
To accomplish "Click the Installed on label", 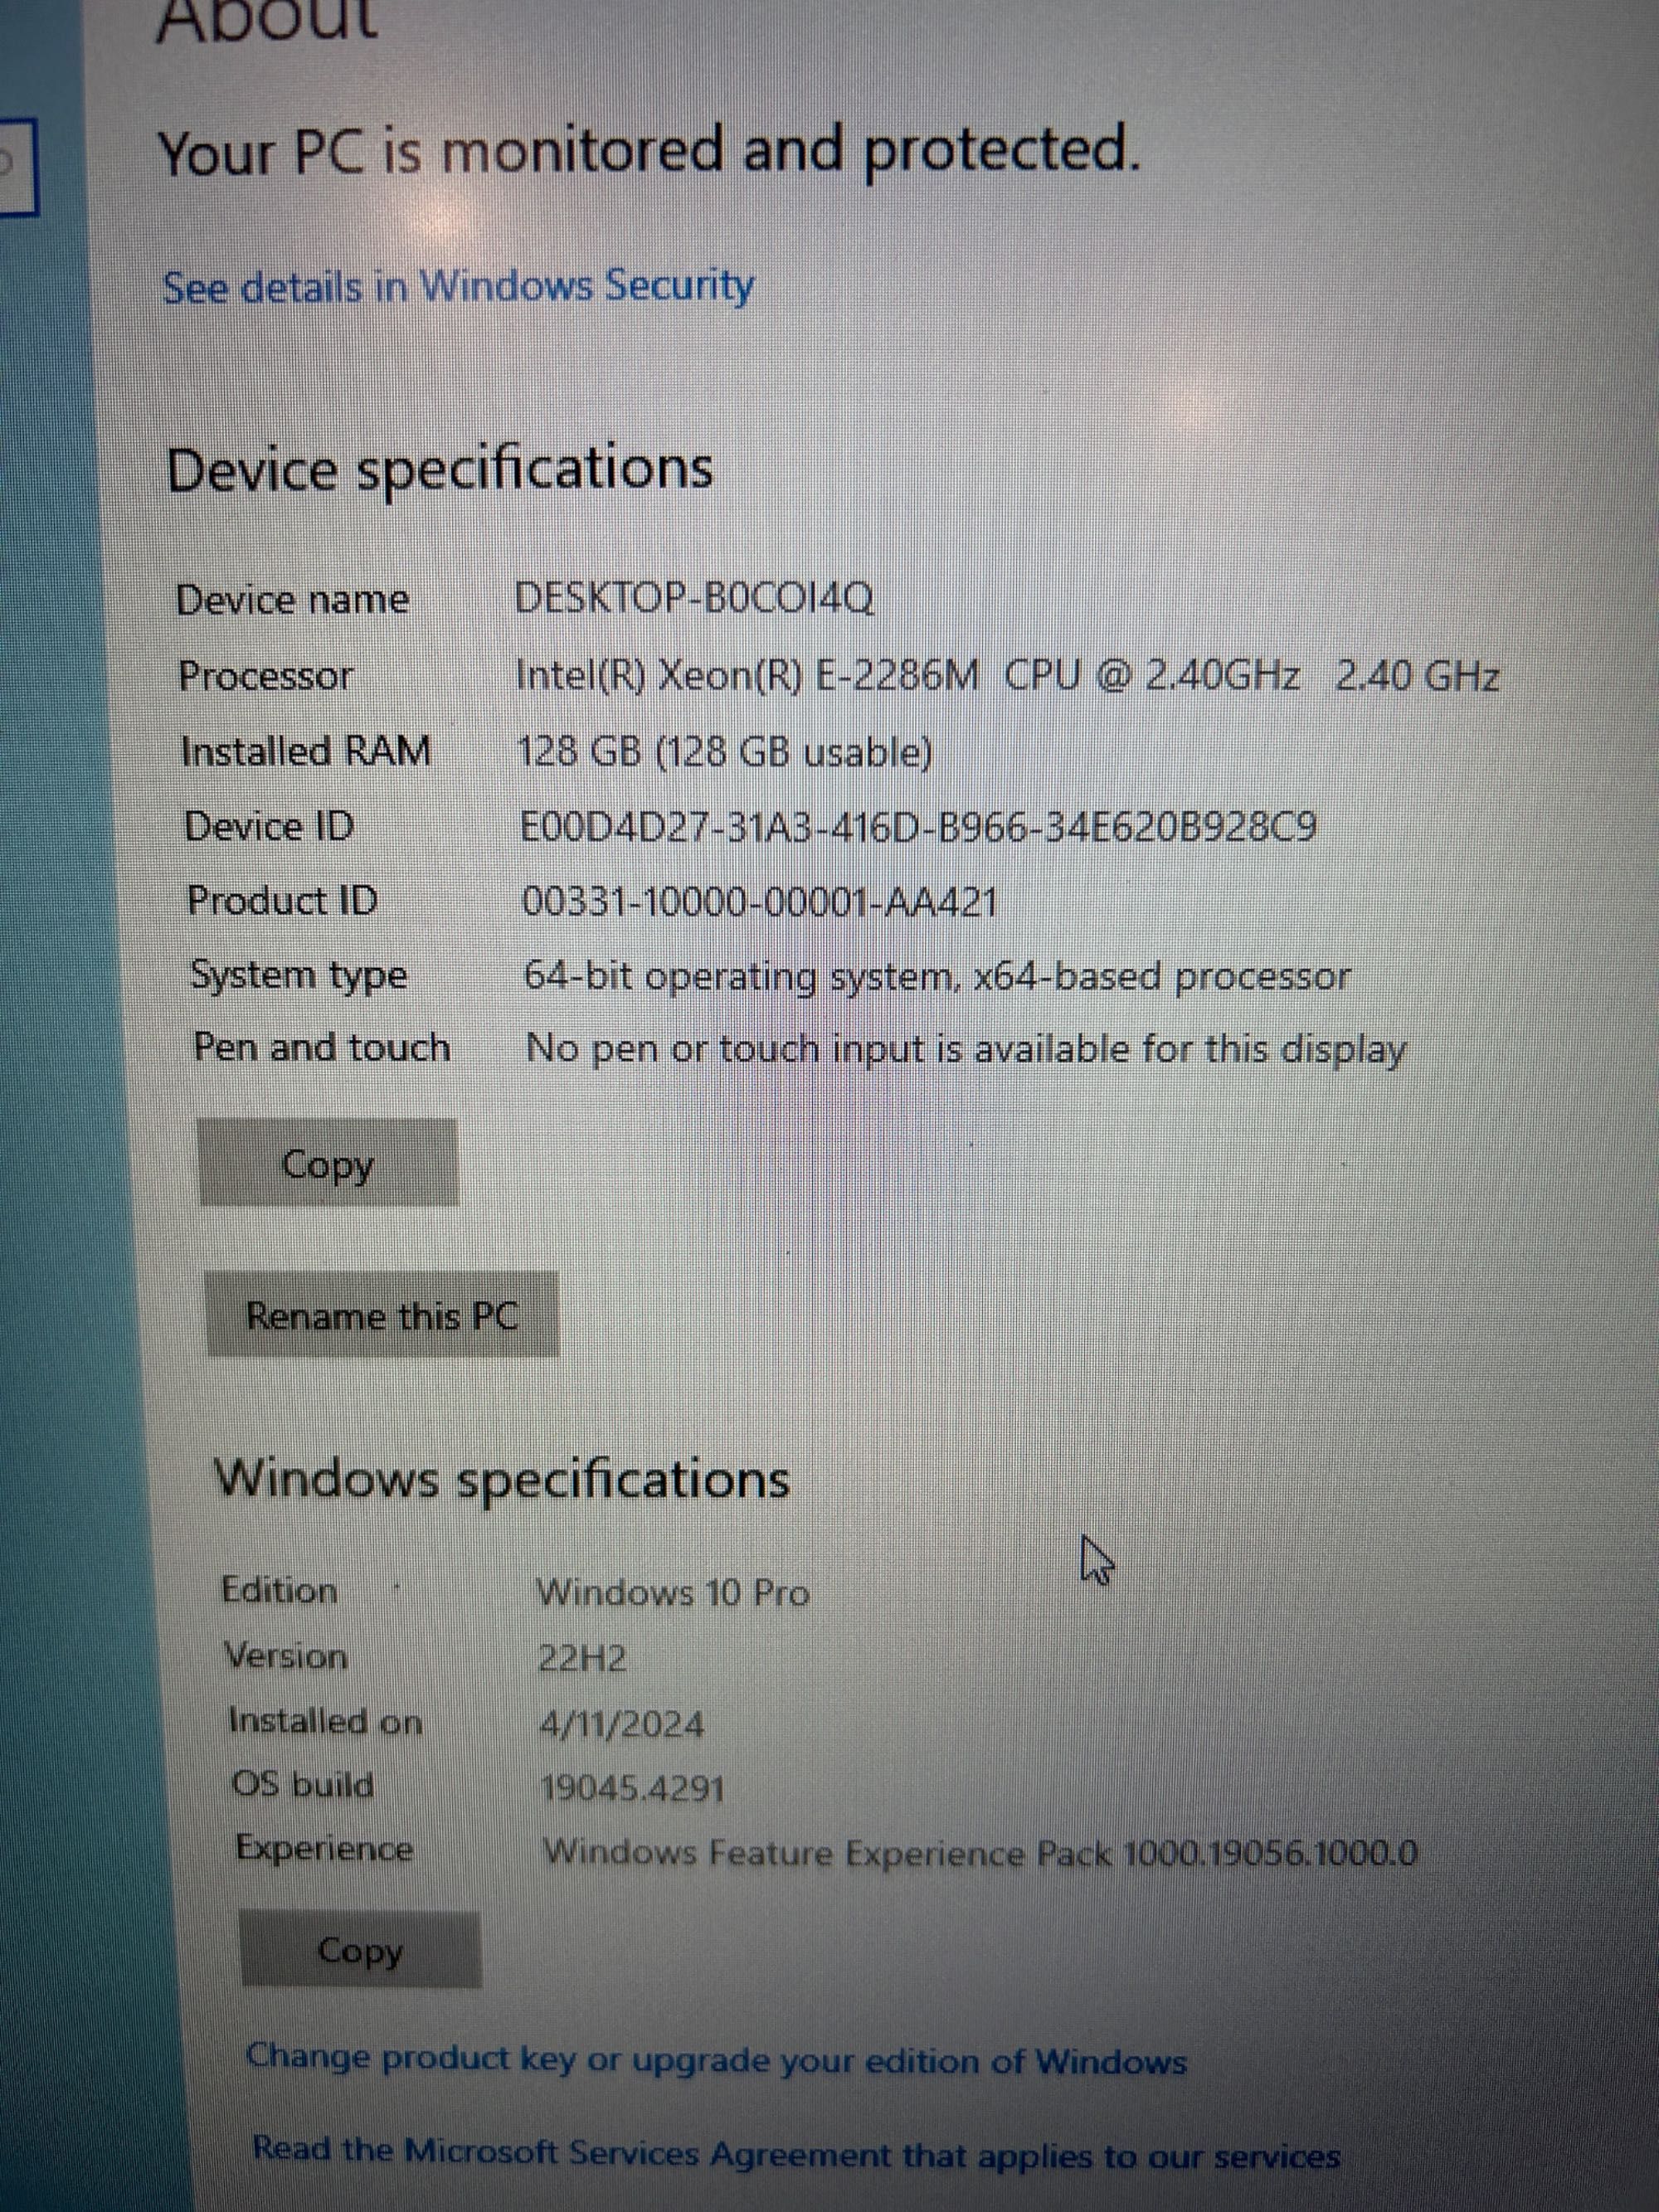I will click(x=326, y=1721).
